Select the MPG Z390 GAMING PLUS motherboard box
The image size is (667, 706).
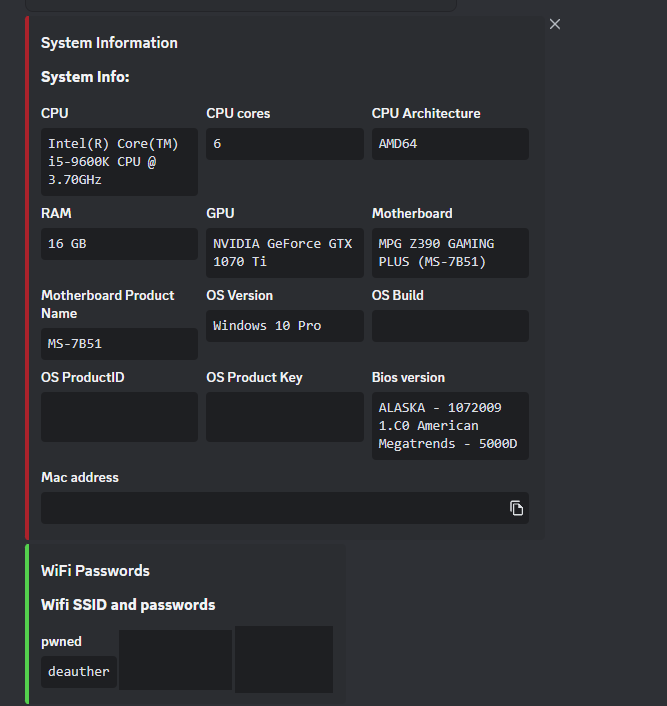[x=450, y=252]
